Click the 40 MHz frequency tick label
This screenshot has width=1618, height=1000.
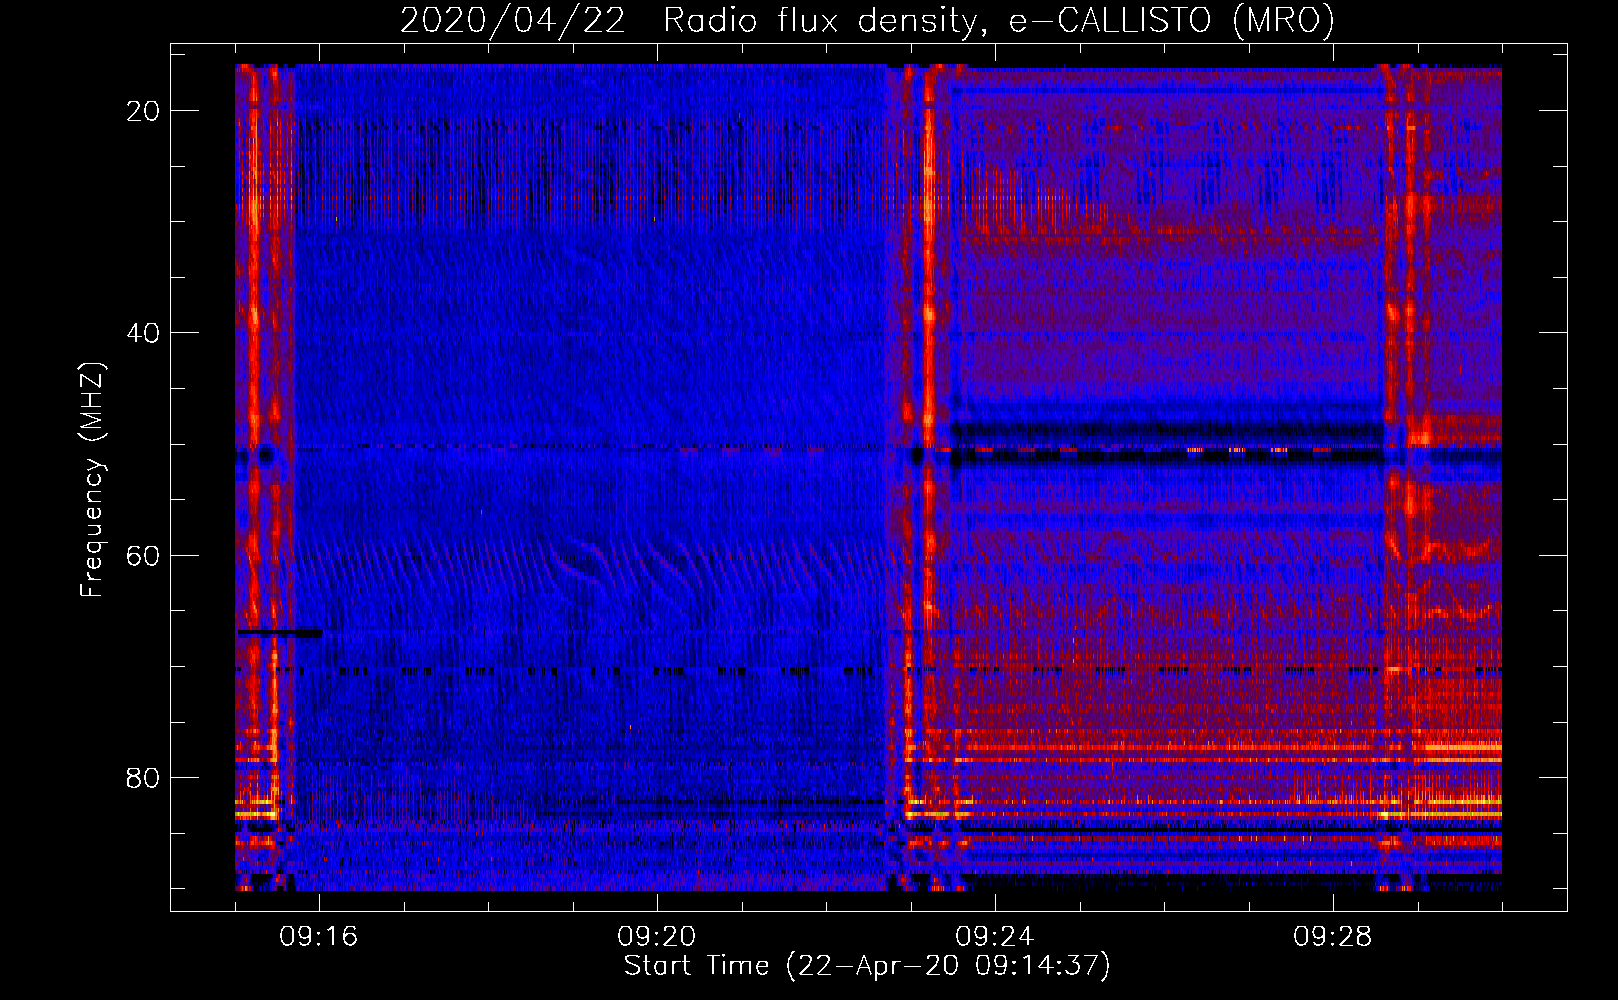[x=143, y=333]
